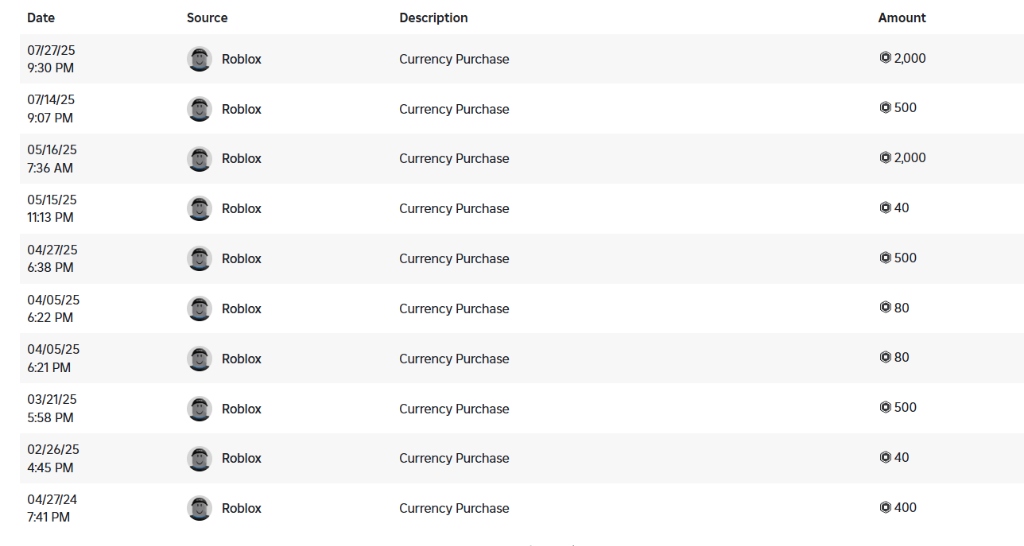1024x546 pixels.
Task: Click the Roblox avatar in the 07/27/25 row
Action: click(x=200, y=59)
